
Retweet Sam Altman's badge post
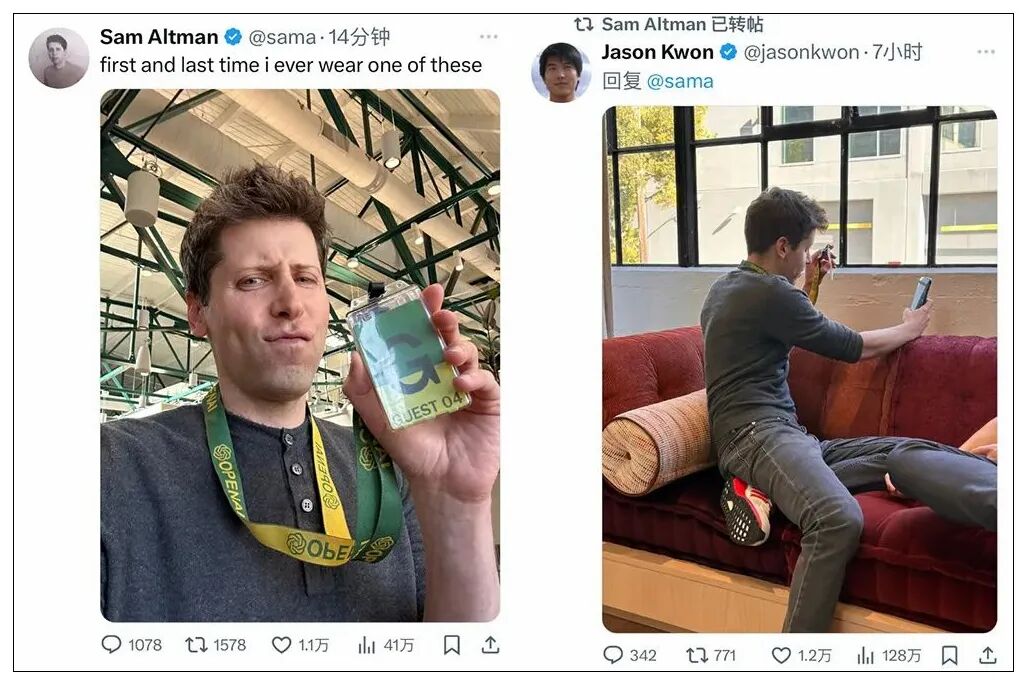point(215,645)
